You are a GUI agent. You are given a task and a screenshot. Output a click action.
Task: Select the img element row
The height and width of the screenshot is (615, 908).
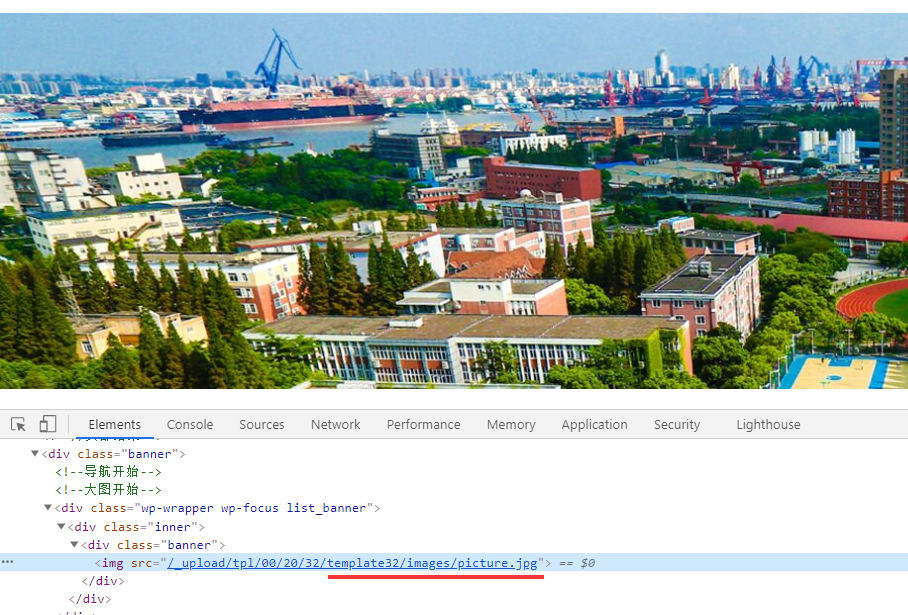click(x=454, y=562)
